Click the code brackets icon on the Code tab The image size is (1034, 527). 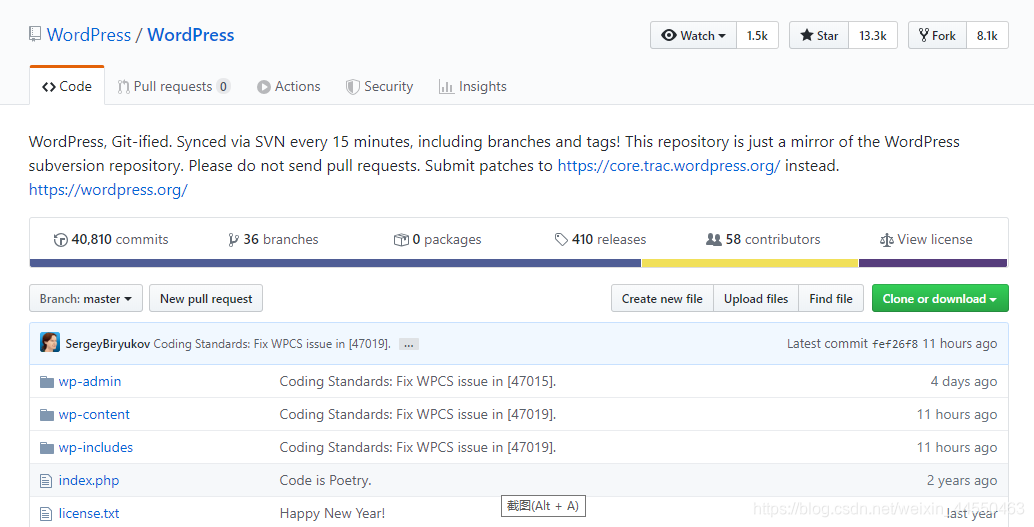(x=49, y=87)
